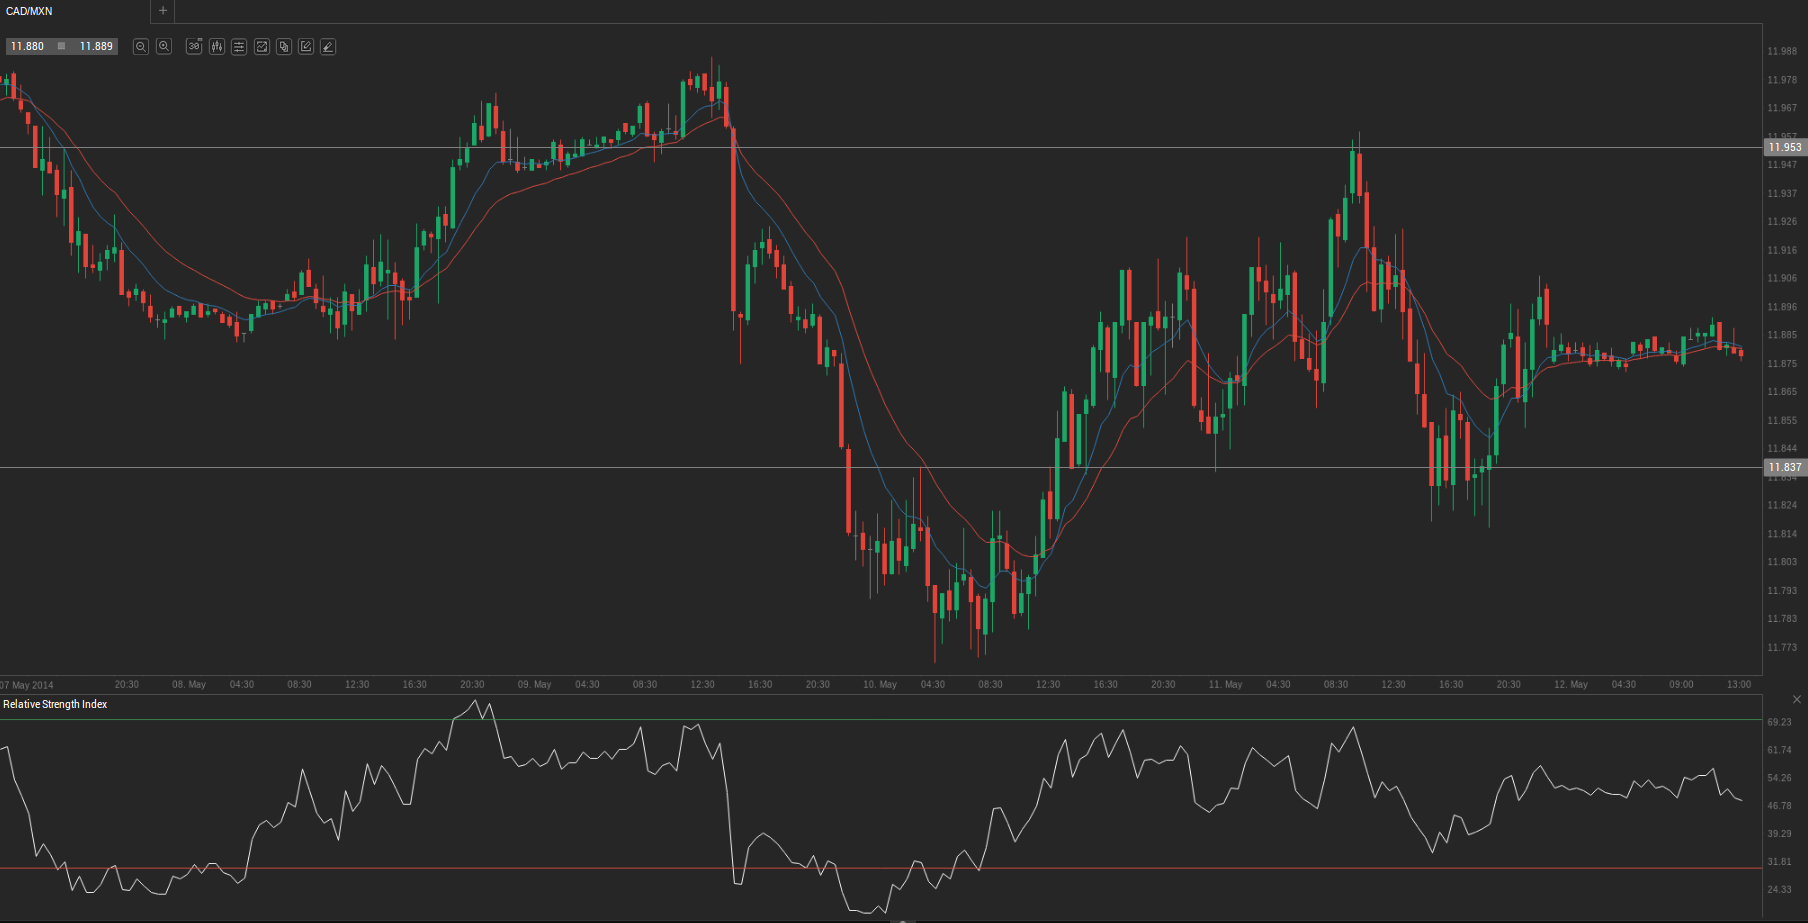Open the candlestick chart type selector

click(217, 47)
